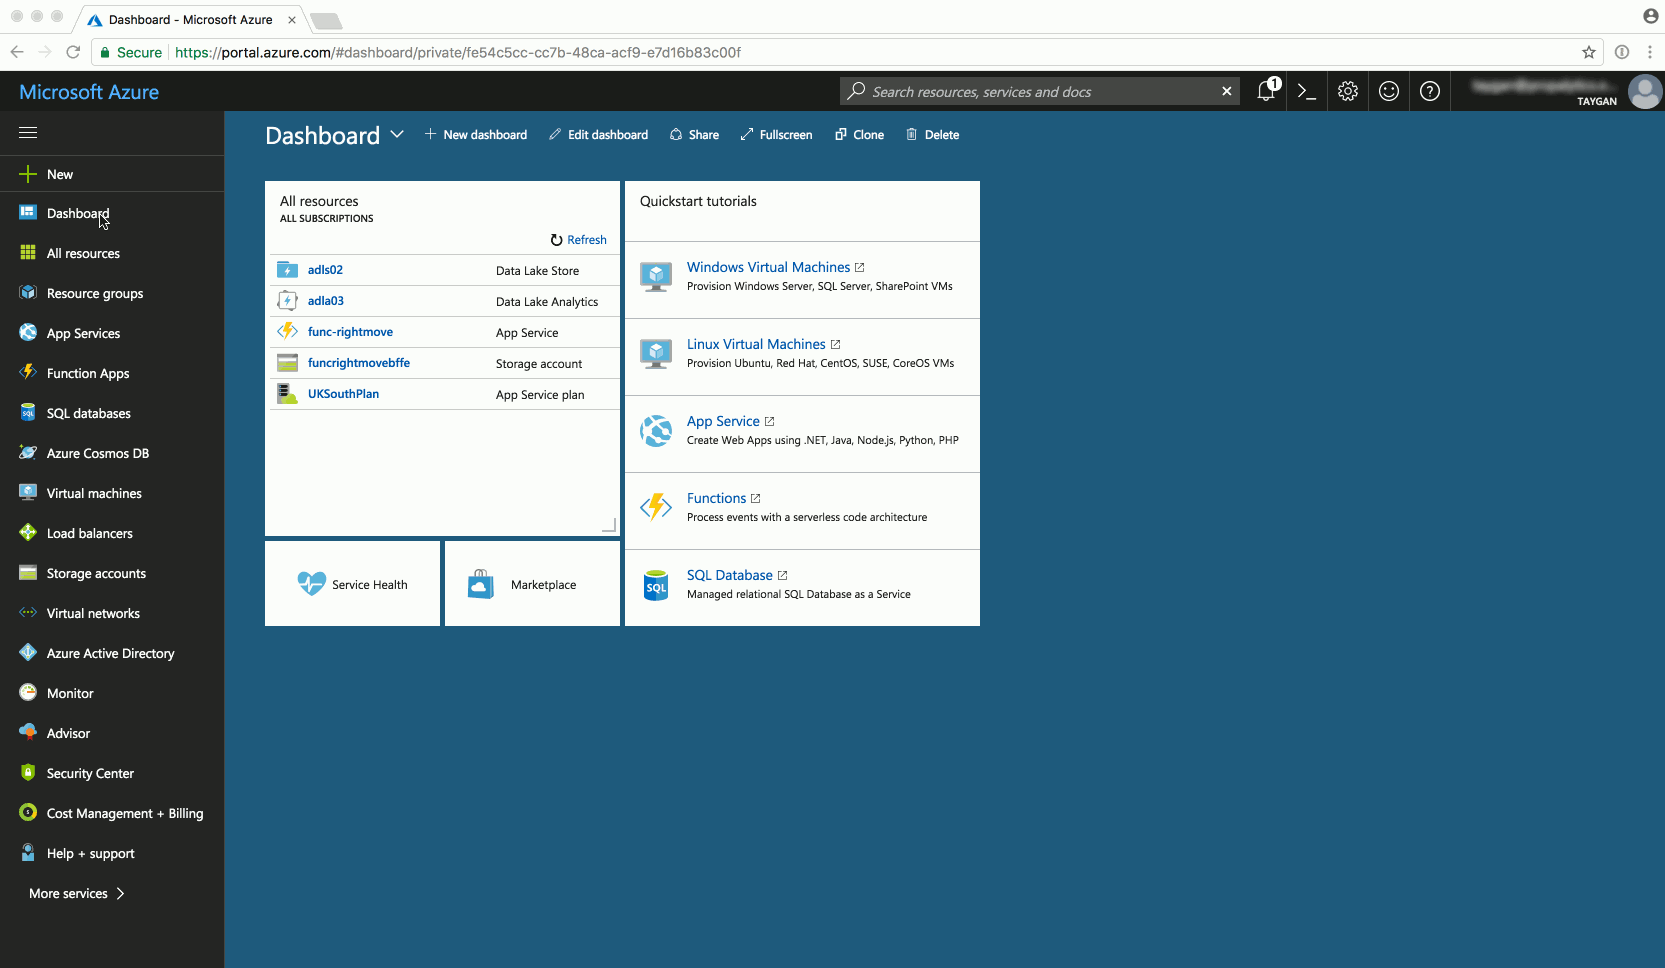Click the adla03 Data Lake Analytics icon
Image resolution: width=1665 pixels, height=968 pixels.
click(287, 301)
